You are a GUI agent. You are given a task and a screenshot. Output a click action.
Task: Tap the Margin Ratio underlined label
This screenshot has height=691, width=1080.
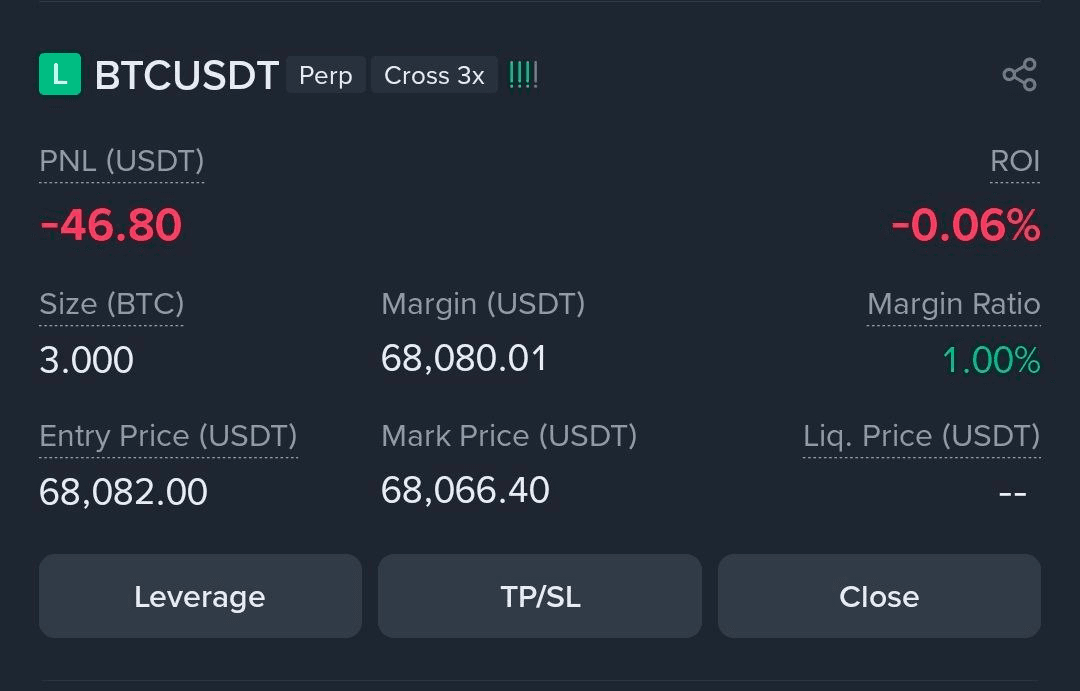click(953, 304)
